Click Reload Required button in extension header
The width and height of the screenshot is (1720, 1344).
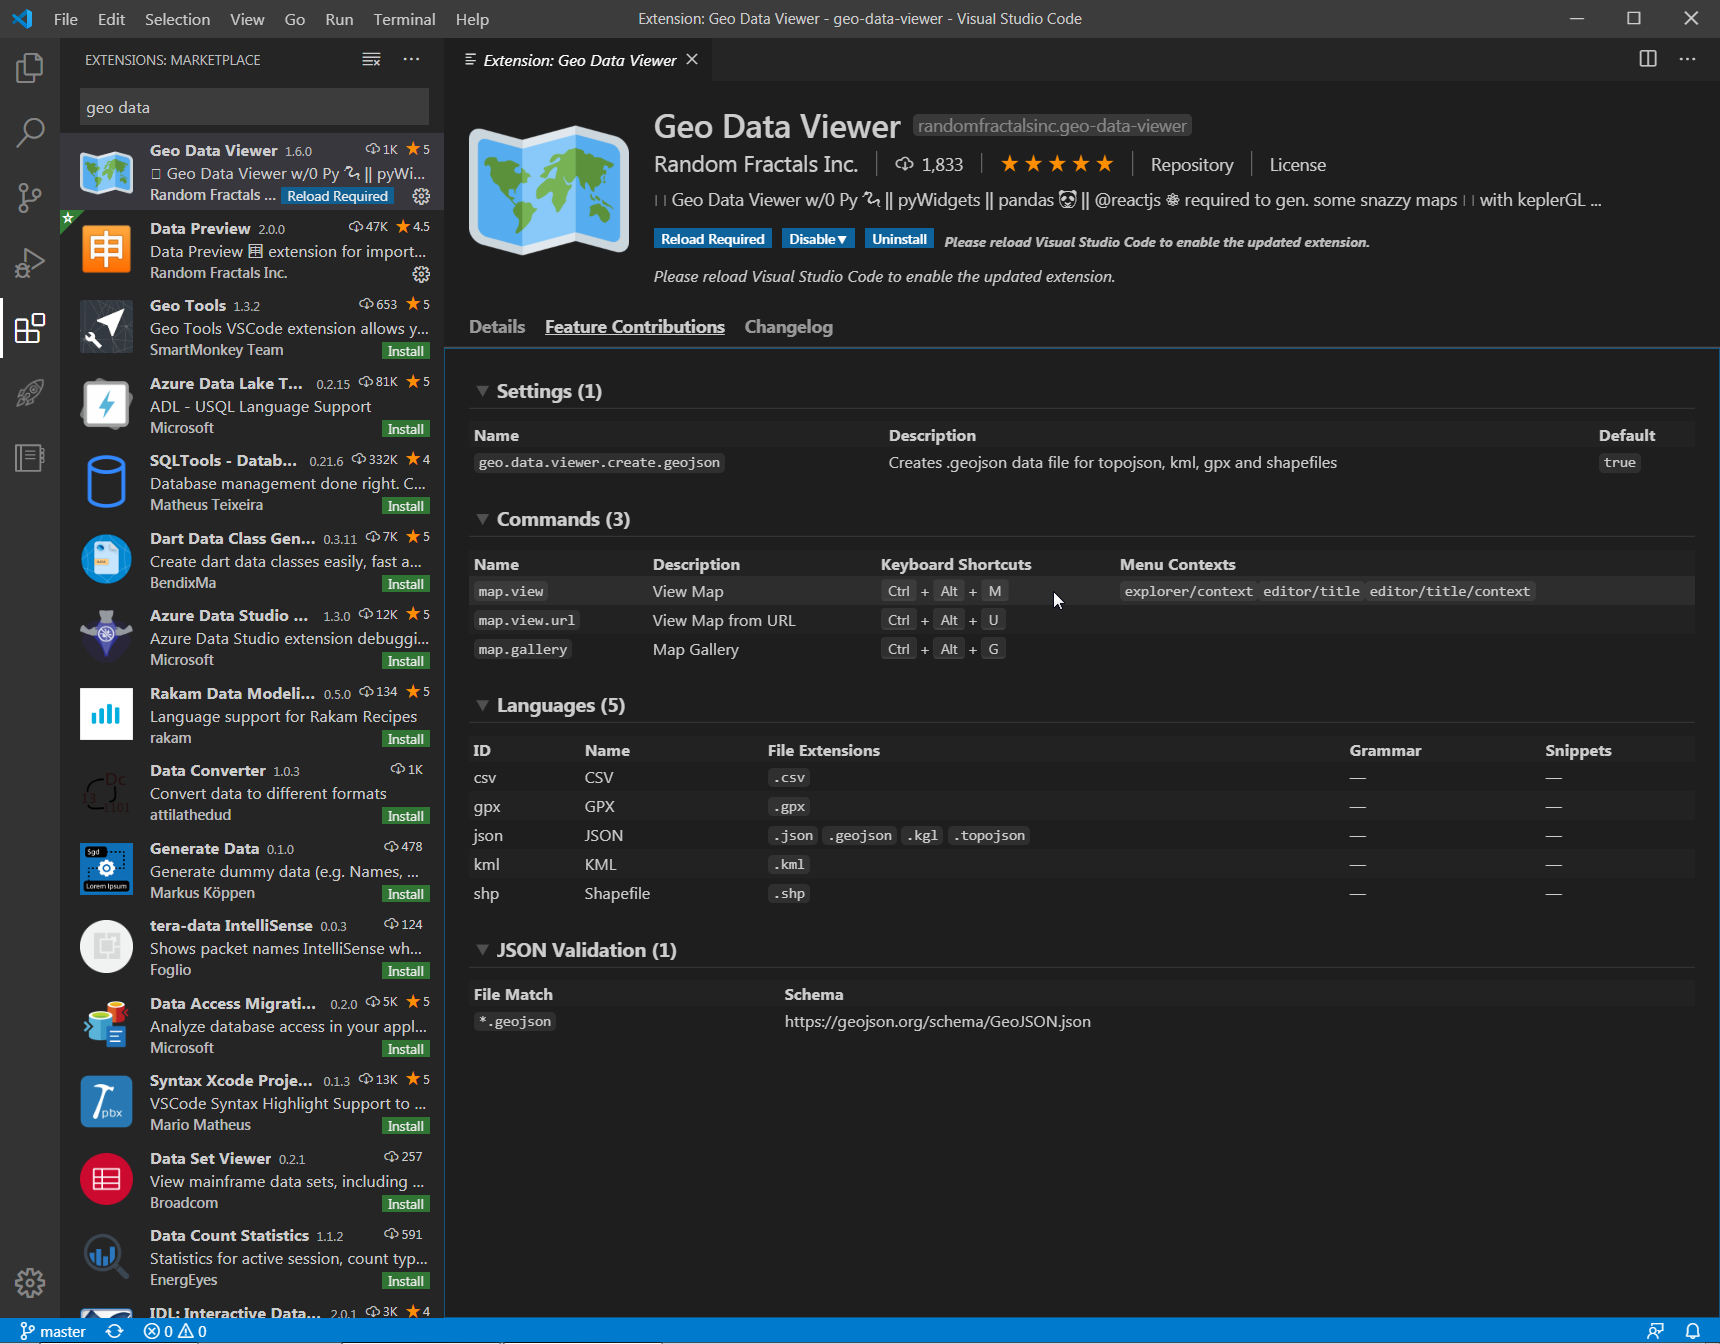point(712,239)
